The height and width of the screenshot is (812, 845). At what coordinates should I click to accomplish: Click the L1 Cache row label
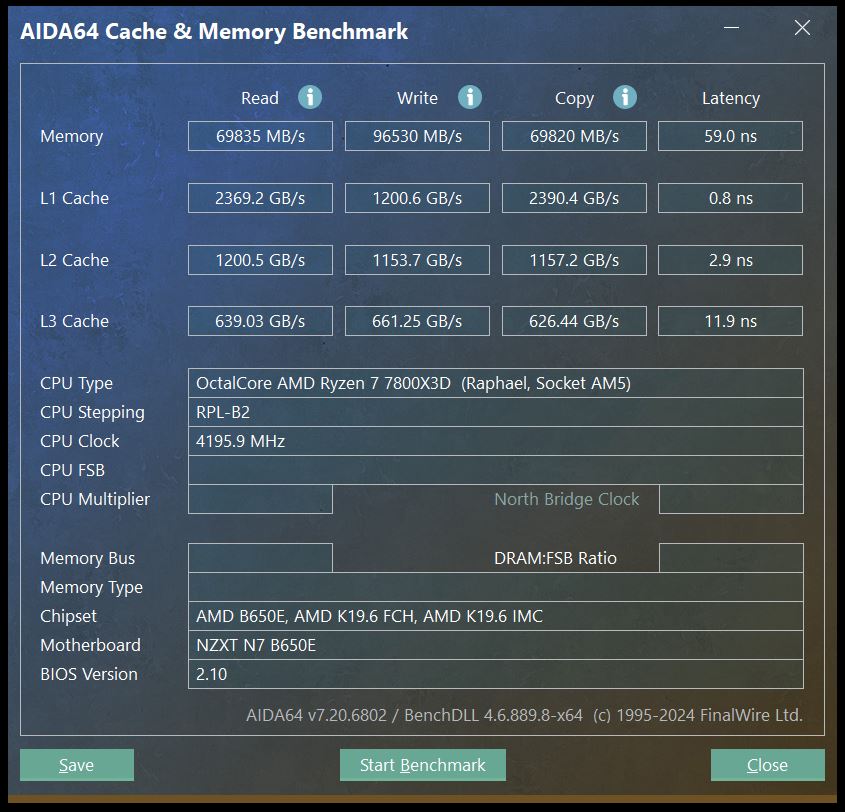74,198
